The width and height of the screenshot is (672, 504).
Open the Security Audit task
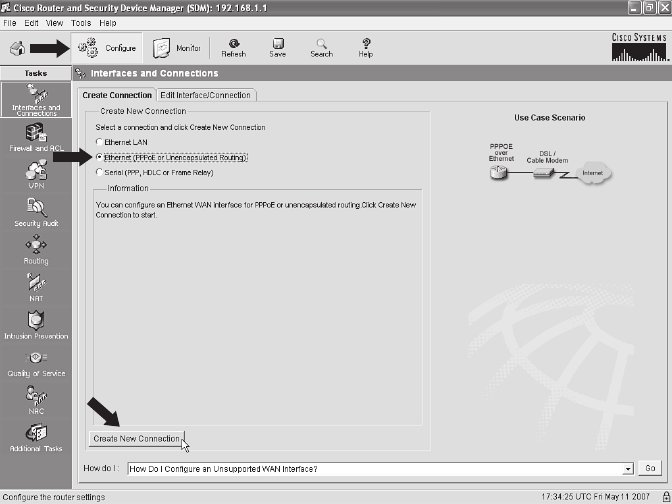tap(36, 212)
